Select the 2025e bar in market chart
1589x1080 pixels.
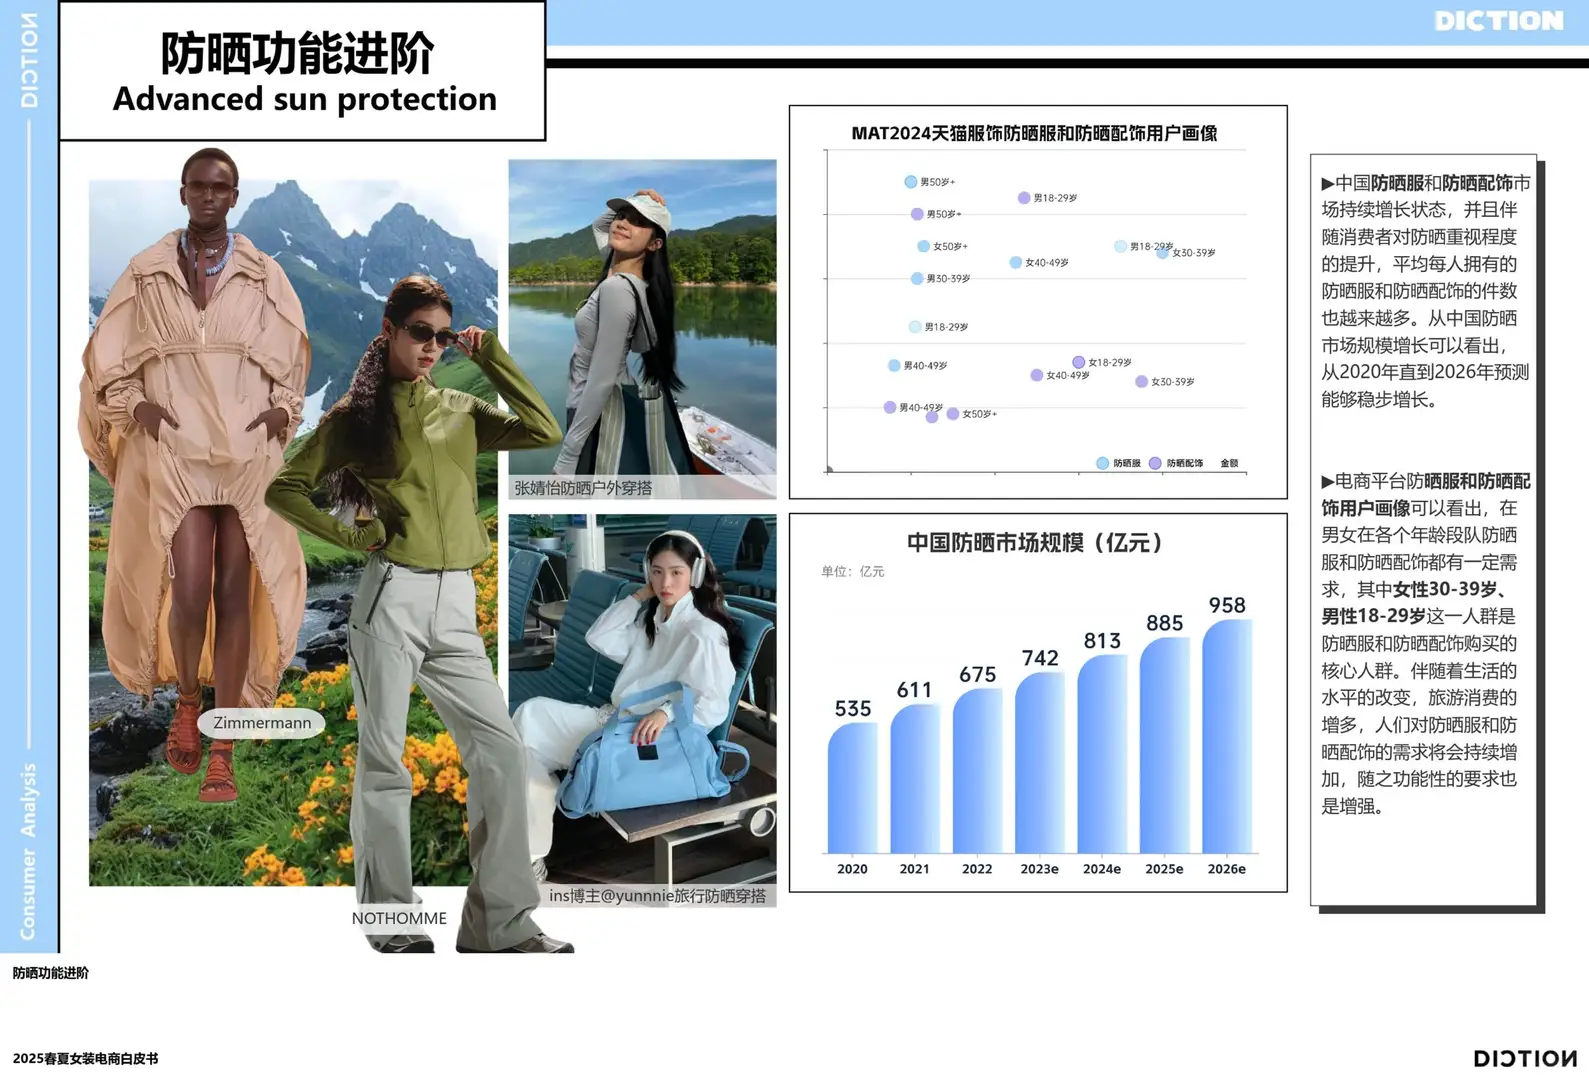tap(1164, 745)
